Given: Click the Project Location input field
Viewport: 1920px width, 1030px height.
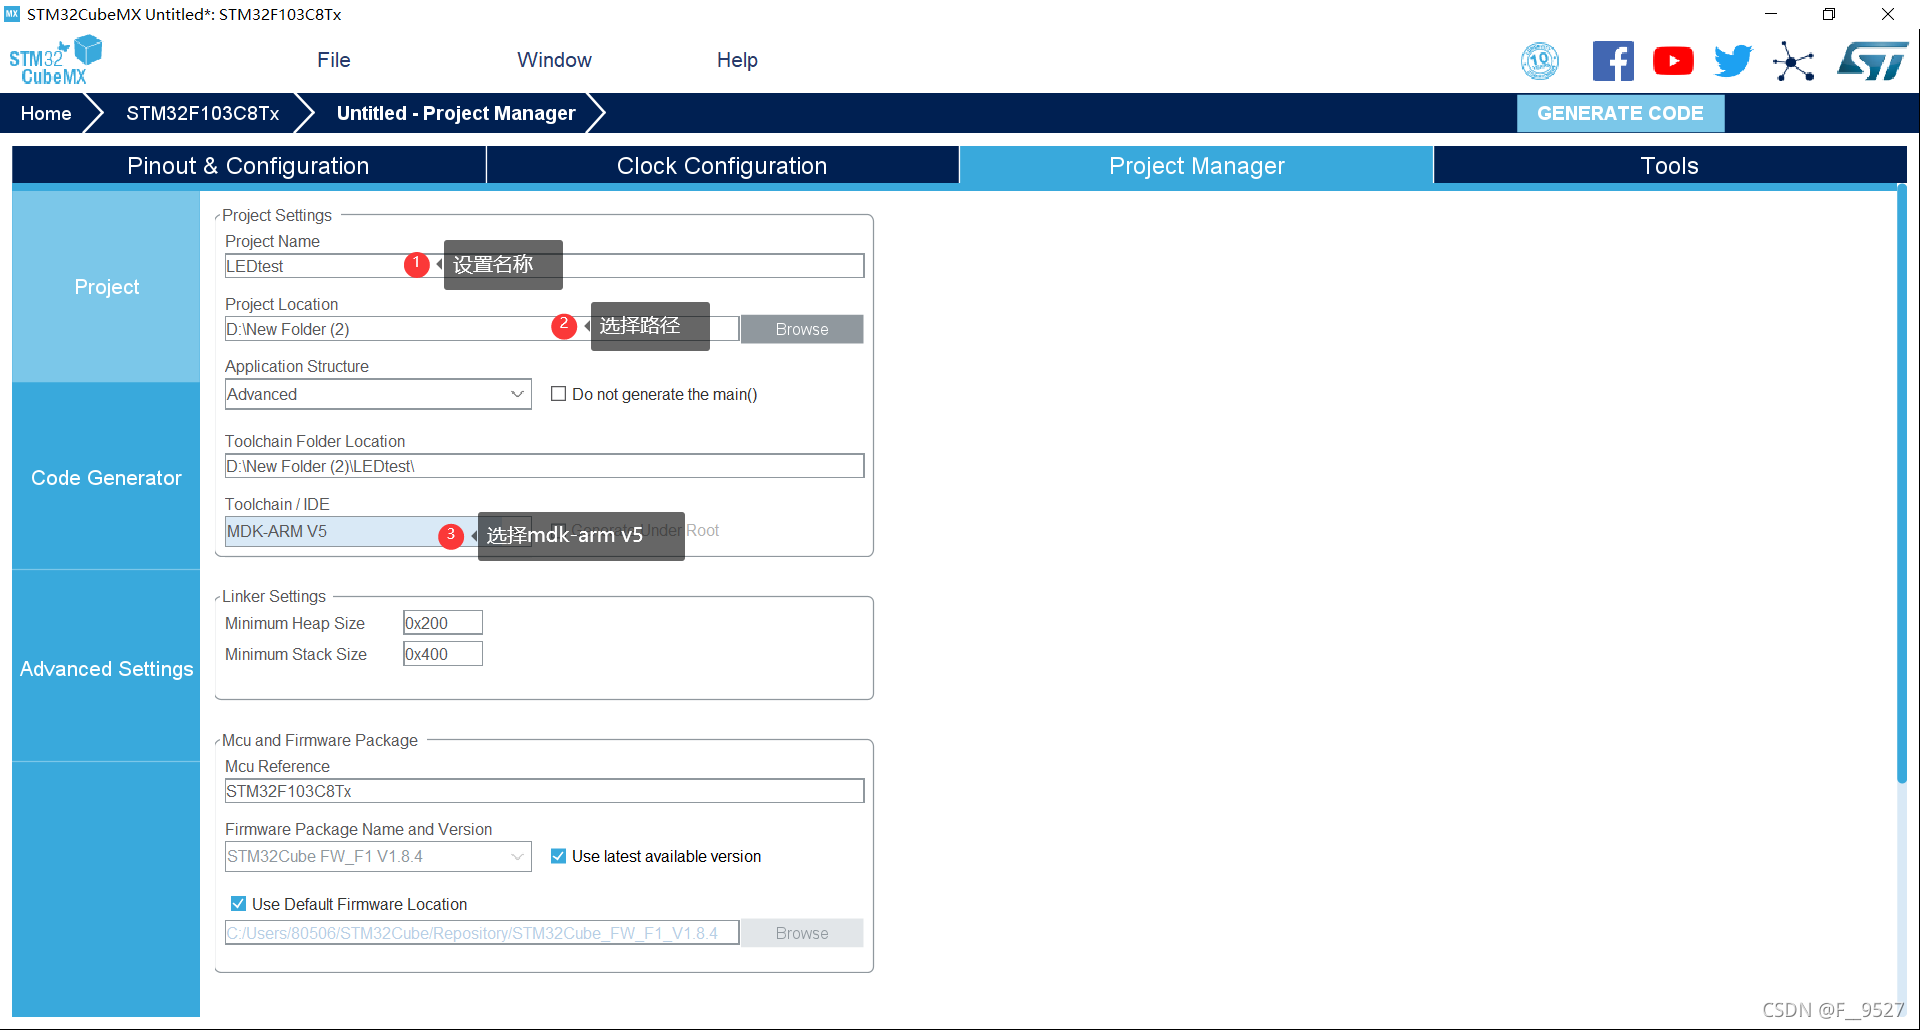Looking at the screenshot, I should tap(482, 329).
